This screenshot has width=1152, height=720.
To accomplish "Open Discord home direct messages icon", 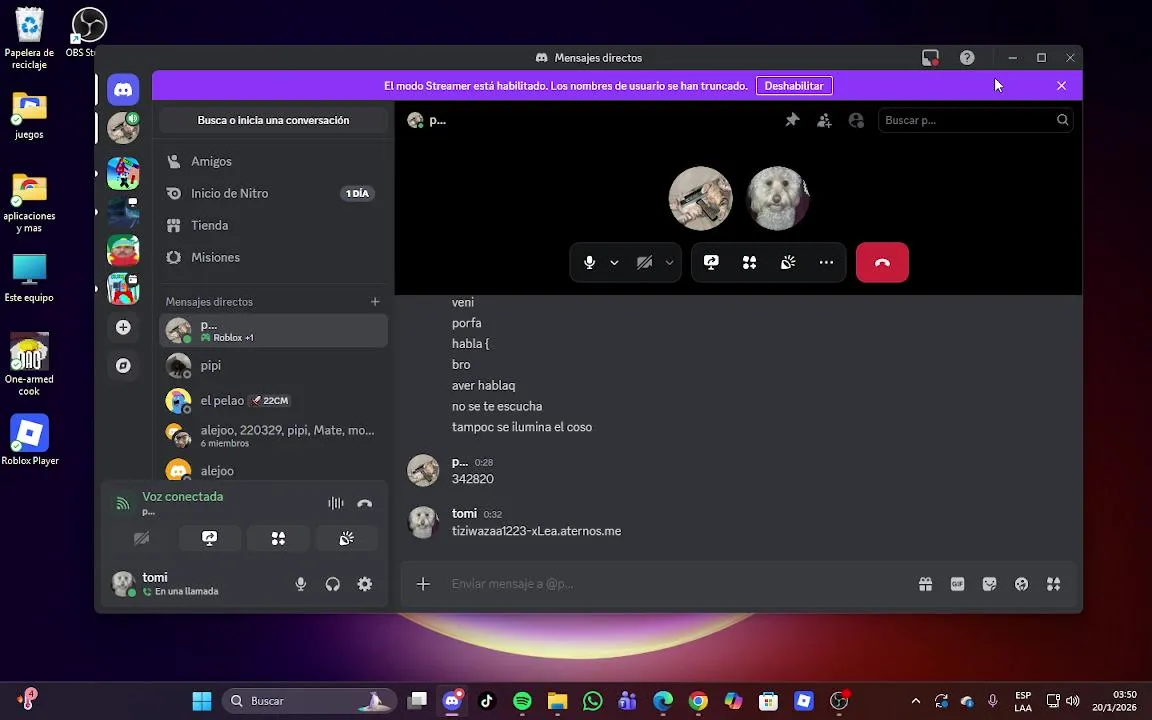I will (x=123, y=90).
